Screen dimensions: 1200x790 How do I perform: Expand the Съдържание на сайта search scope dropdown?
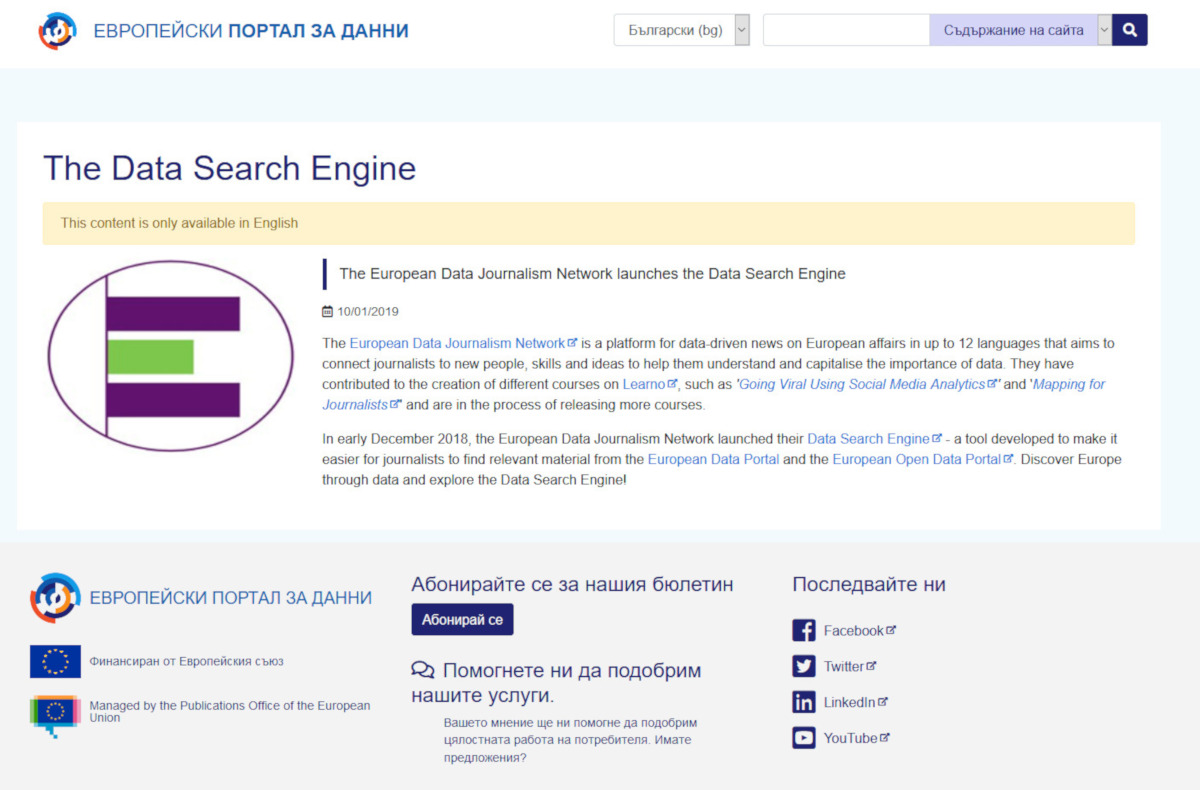[1104, 30]
